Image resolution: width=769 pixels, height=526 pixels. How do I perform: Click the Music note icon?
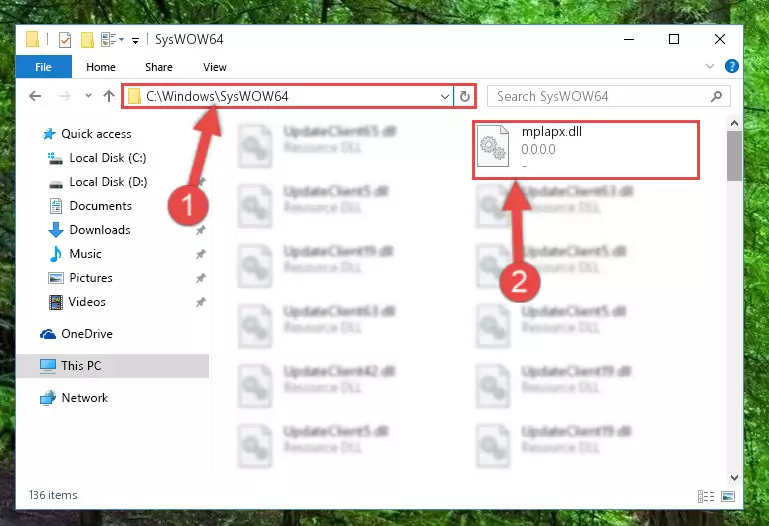coord(56,254)
